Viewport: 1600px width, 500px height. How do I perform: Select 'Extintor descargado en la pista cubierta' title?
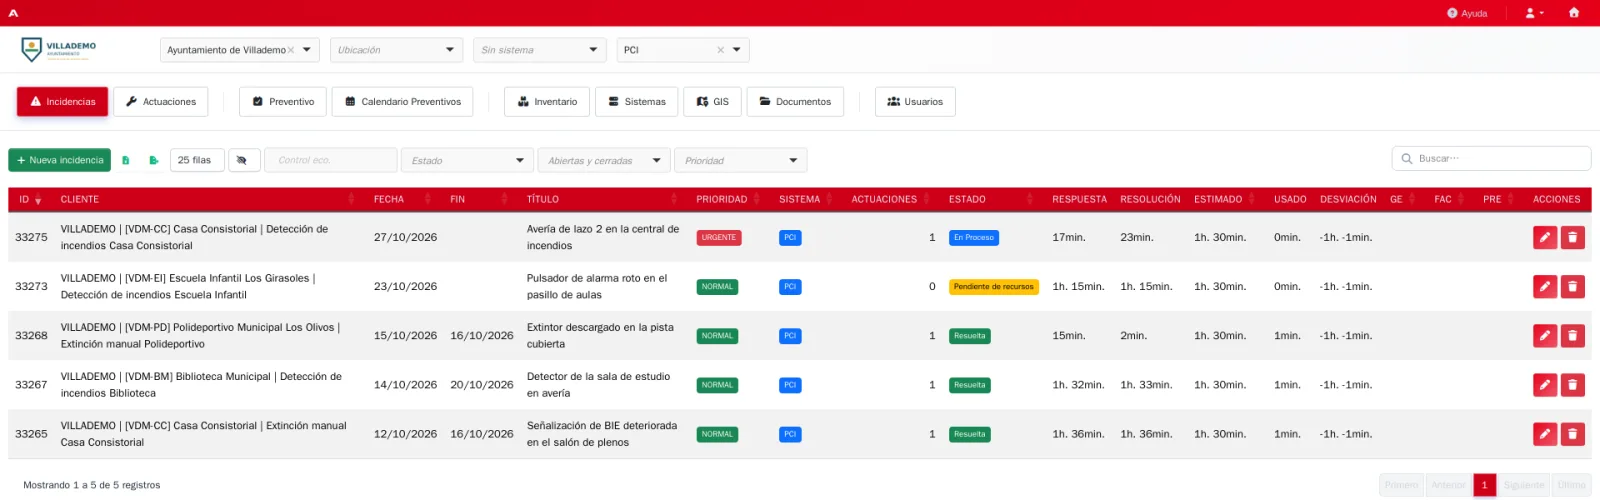coord(600,336)
